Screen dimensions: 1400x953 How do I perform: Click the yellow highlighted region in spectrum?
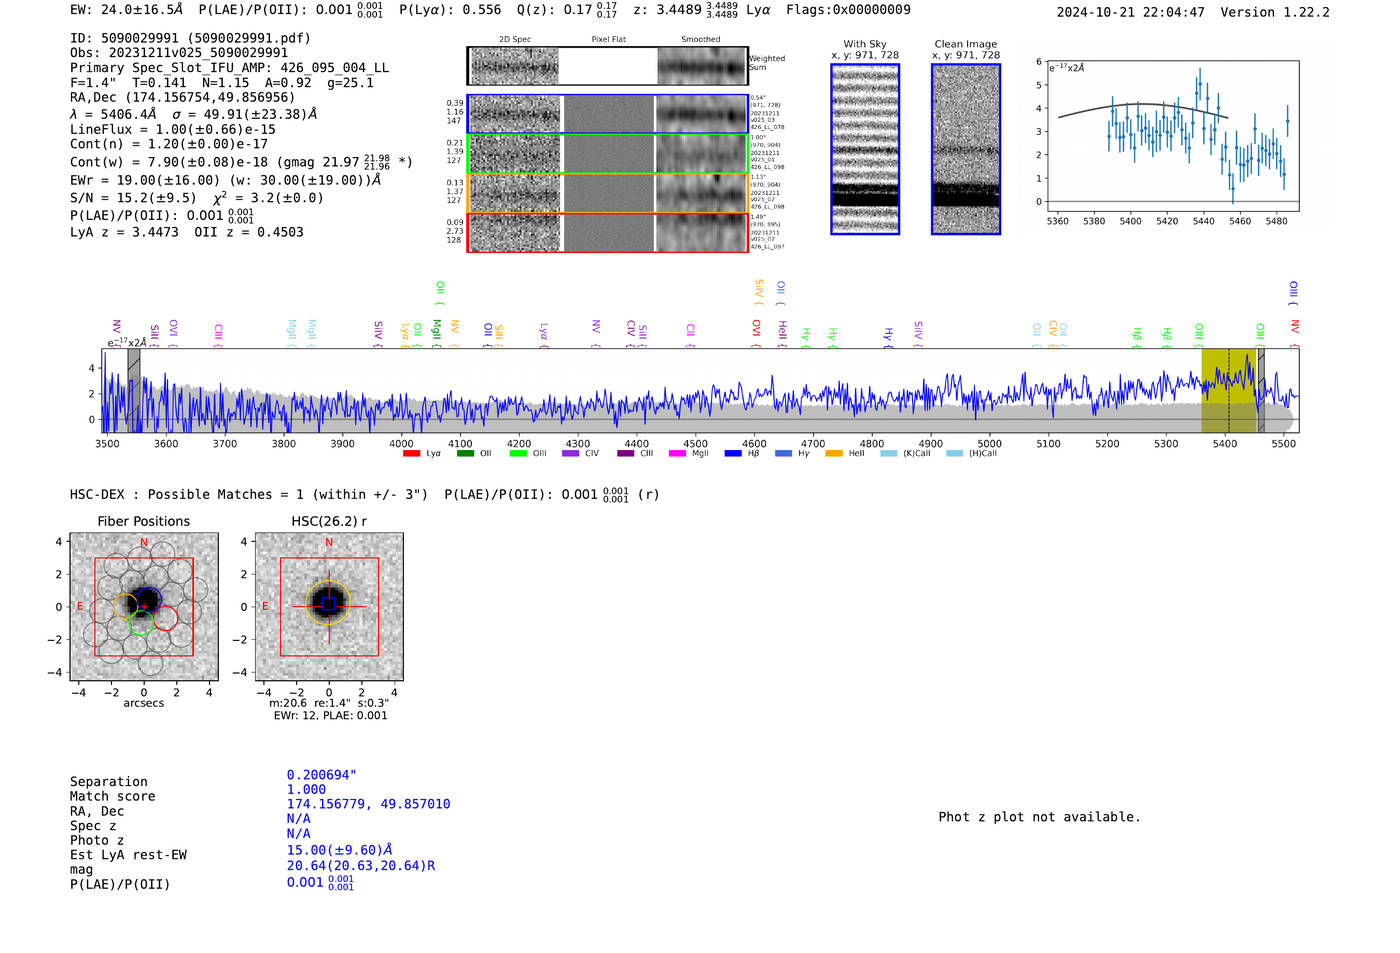point(1228,390)
